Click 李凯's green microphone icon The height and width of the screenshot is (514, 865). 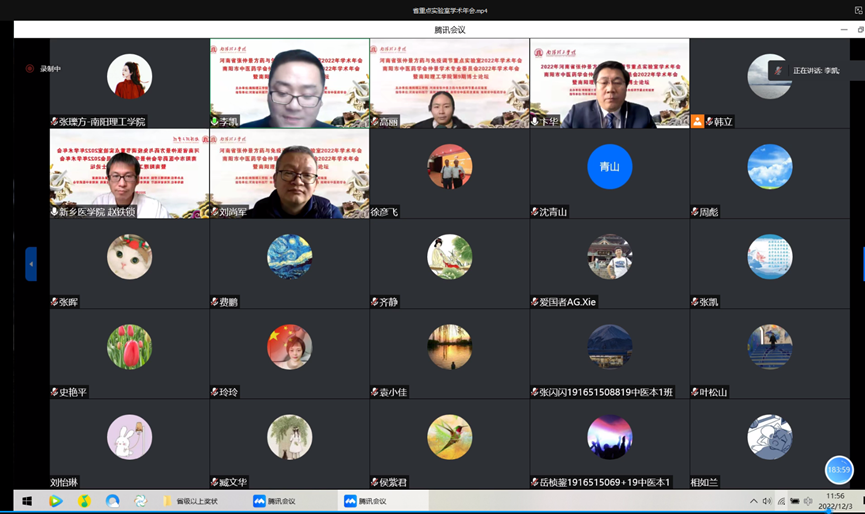pyautogui.click(x=215, y=122)
